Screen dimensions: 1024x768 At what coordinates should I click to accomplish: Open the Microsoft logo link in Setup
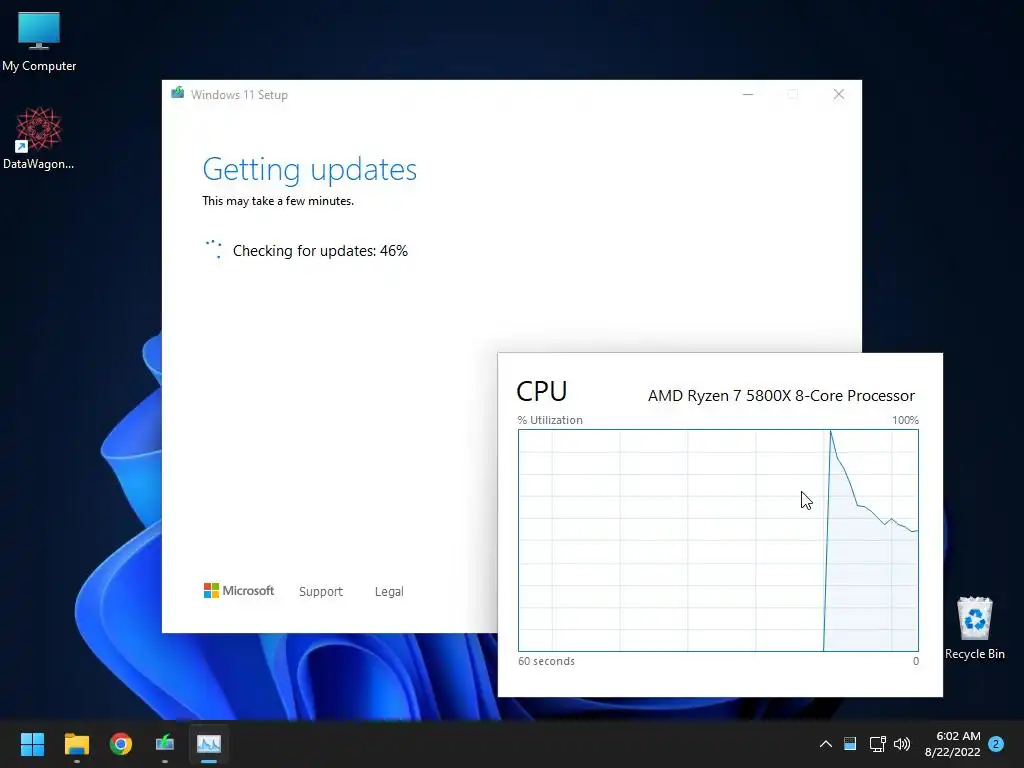coord(239,590)
